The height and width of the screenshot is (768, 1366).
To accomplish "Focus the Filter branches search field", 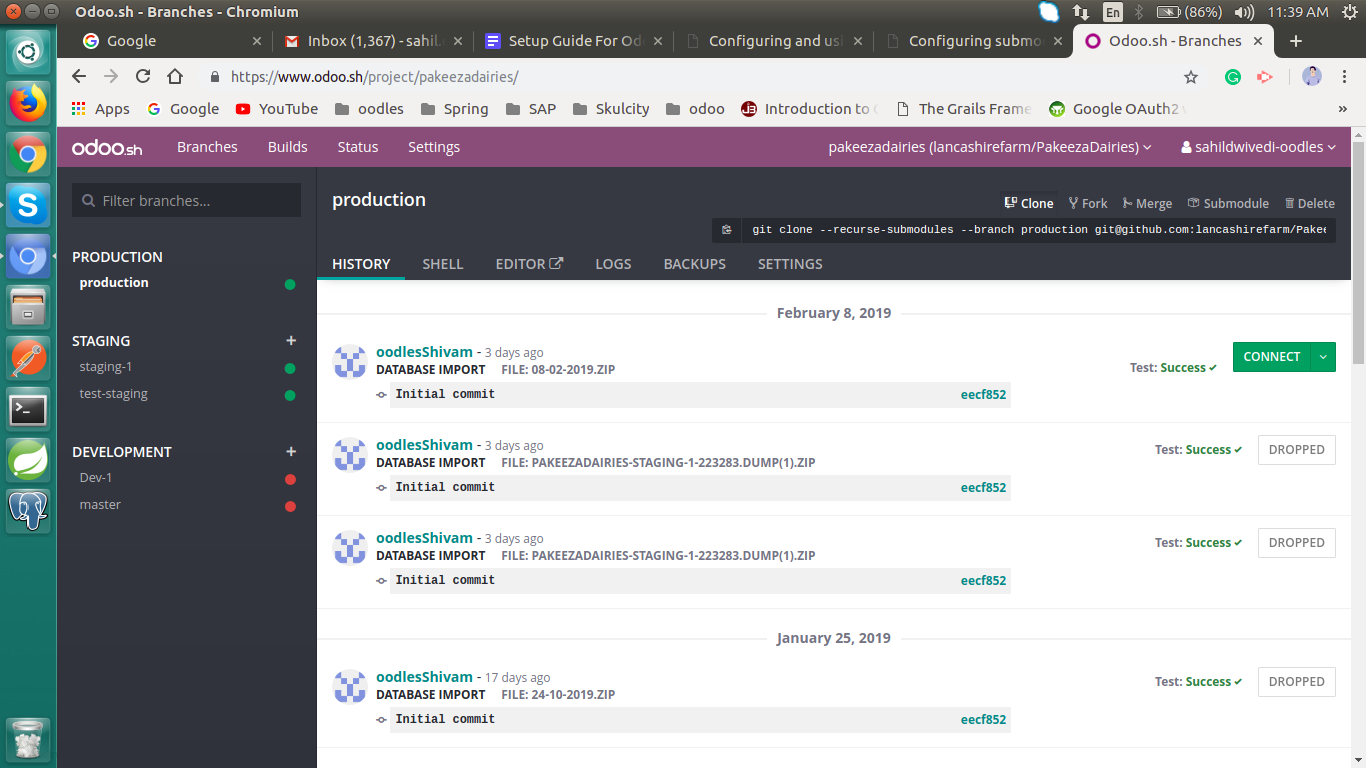I will click(186, 200).
